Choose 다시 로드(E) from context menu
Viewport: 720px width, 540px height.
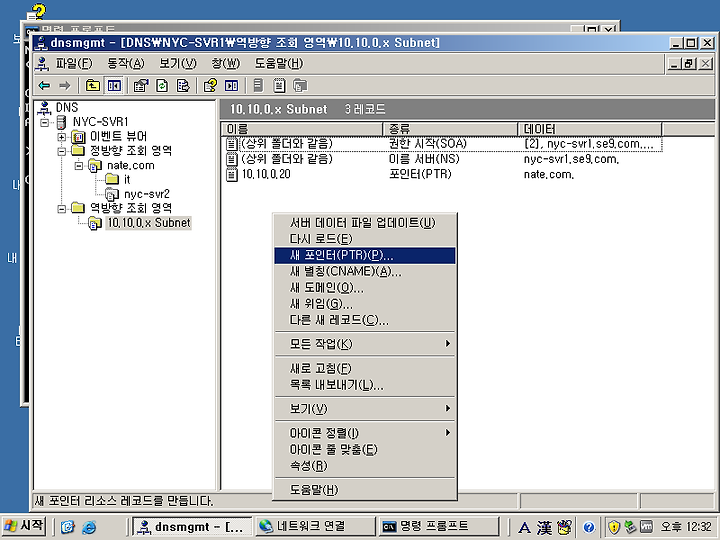[365, 239]
